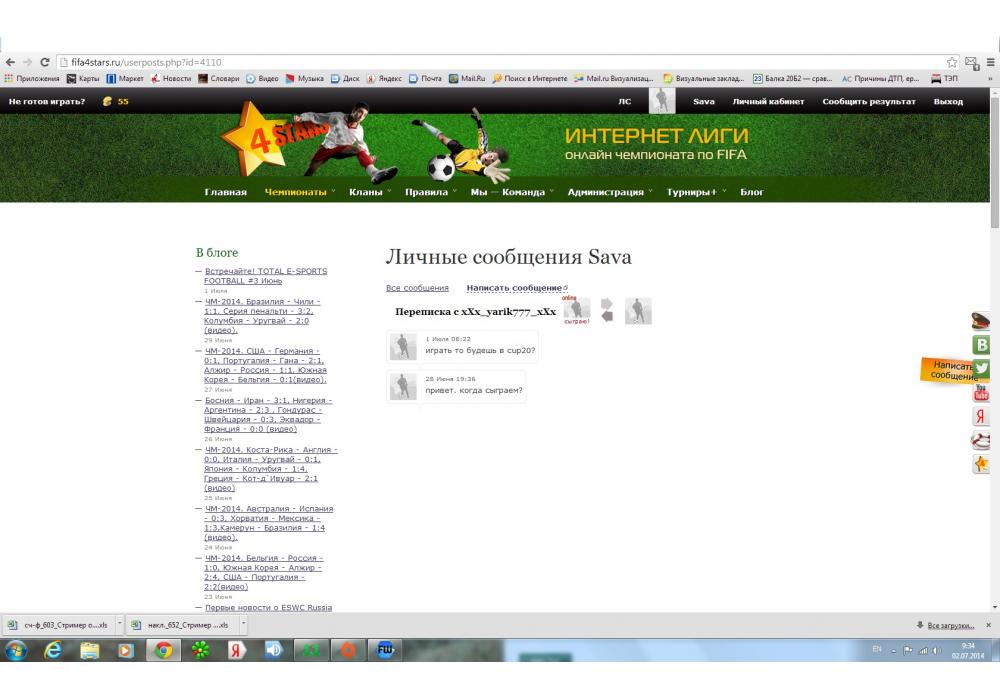Bookmark page with address bar star

(x=952, y=62)
